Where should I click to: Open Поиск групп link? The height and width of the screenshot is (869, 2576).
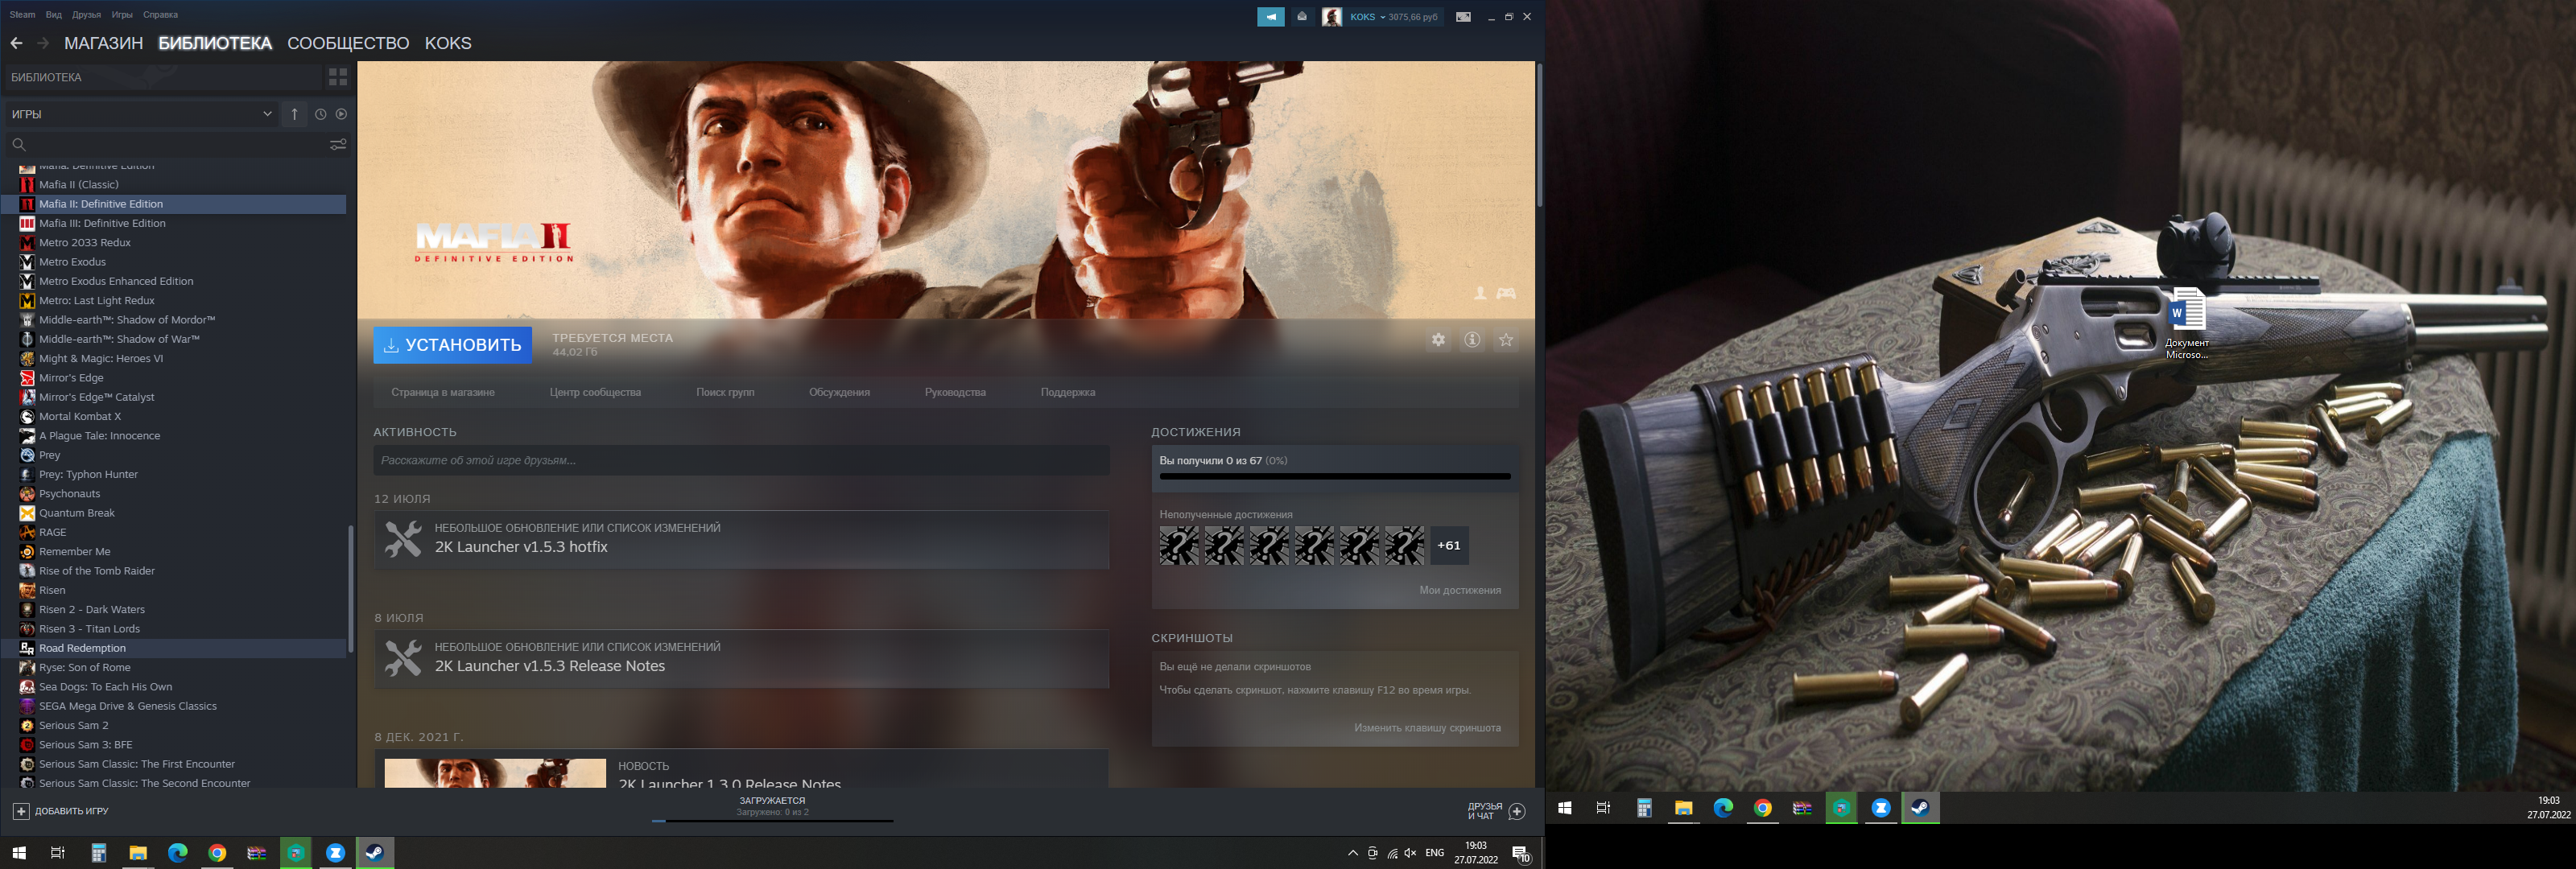[x=725, y=392]
